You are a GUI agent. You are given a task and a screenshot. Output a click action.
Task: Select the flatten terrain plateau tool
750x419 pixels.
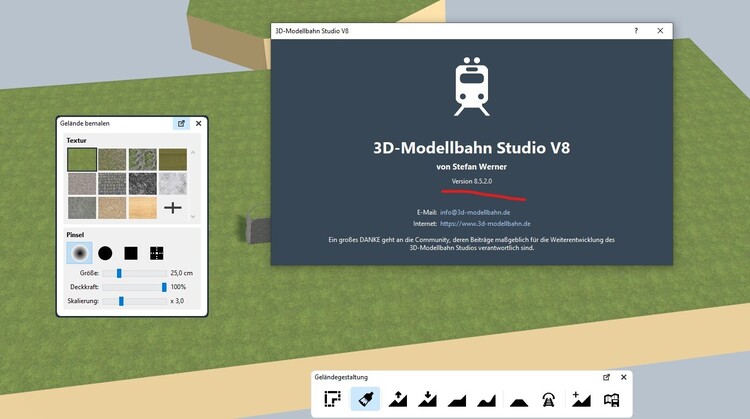tap(457, 400)
